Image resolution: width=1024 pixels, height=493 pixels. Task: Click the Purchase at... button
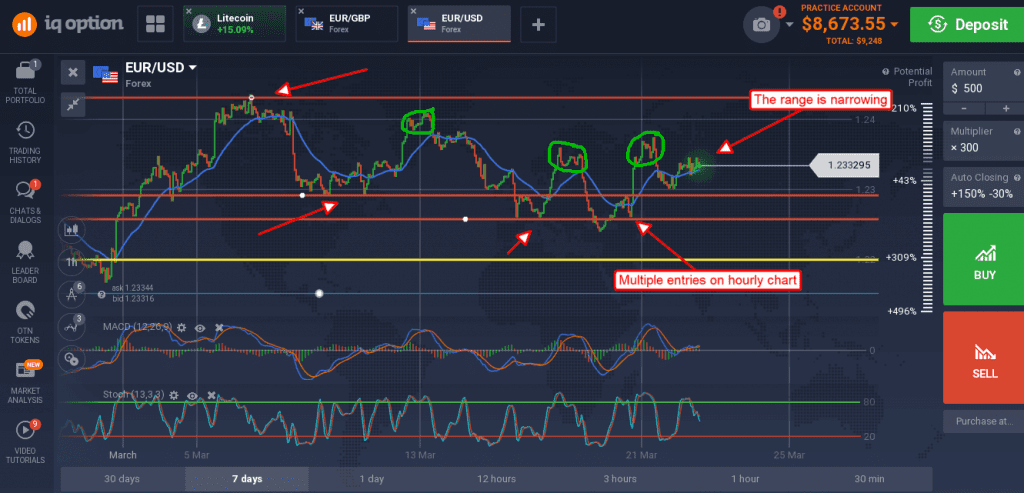pos(983,421)
